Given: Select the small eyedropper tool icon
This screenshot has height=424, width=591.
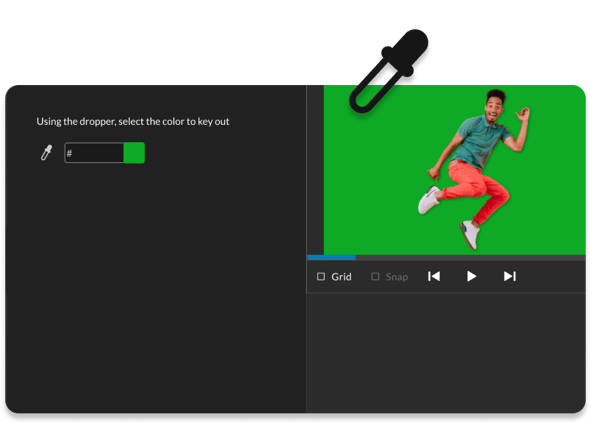Looking at the screenshot, I should pyautogui.click(x=46, y=153).
